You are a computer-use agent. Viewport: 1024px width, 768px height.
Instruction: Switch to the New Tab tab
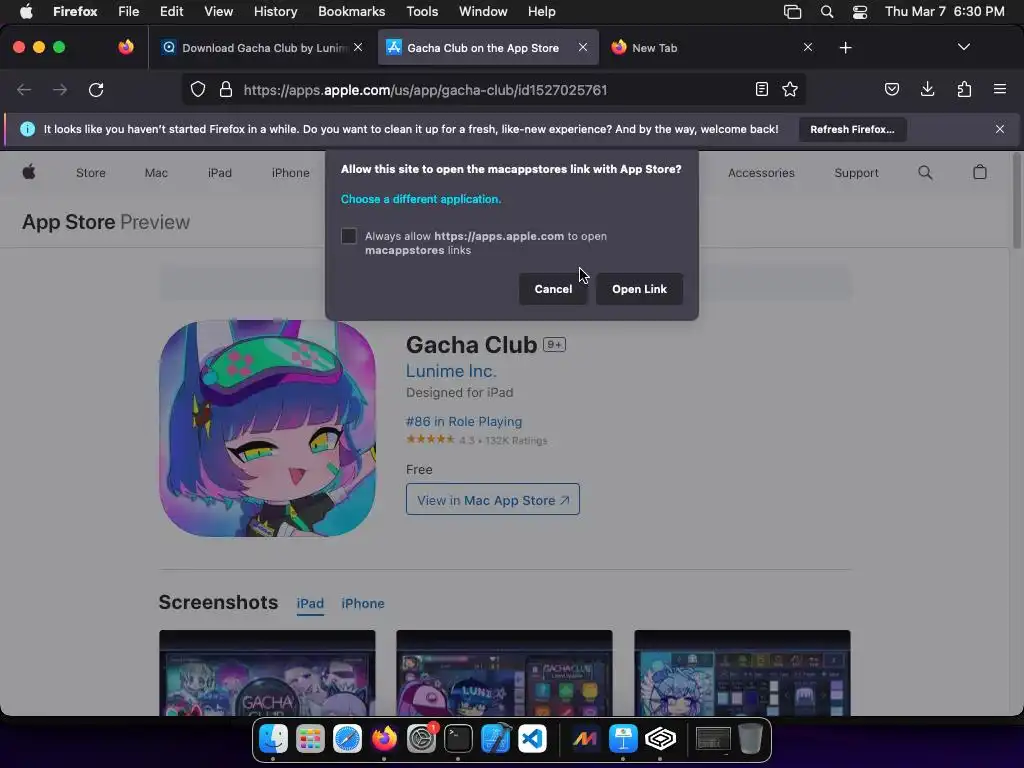pyautogui.click(x=712, y=48)
